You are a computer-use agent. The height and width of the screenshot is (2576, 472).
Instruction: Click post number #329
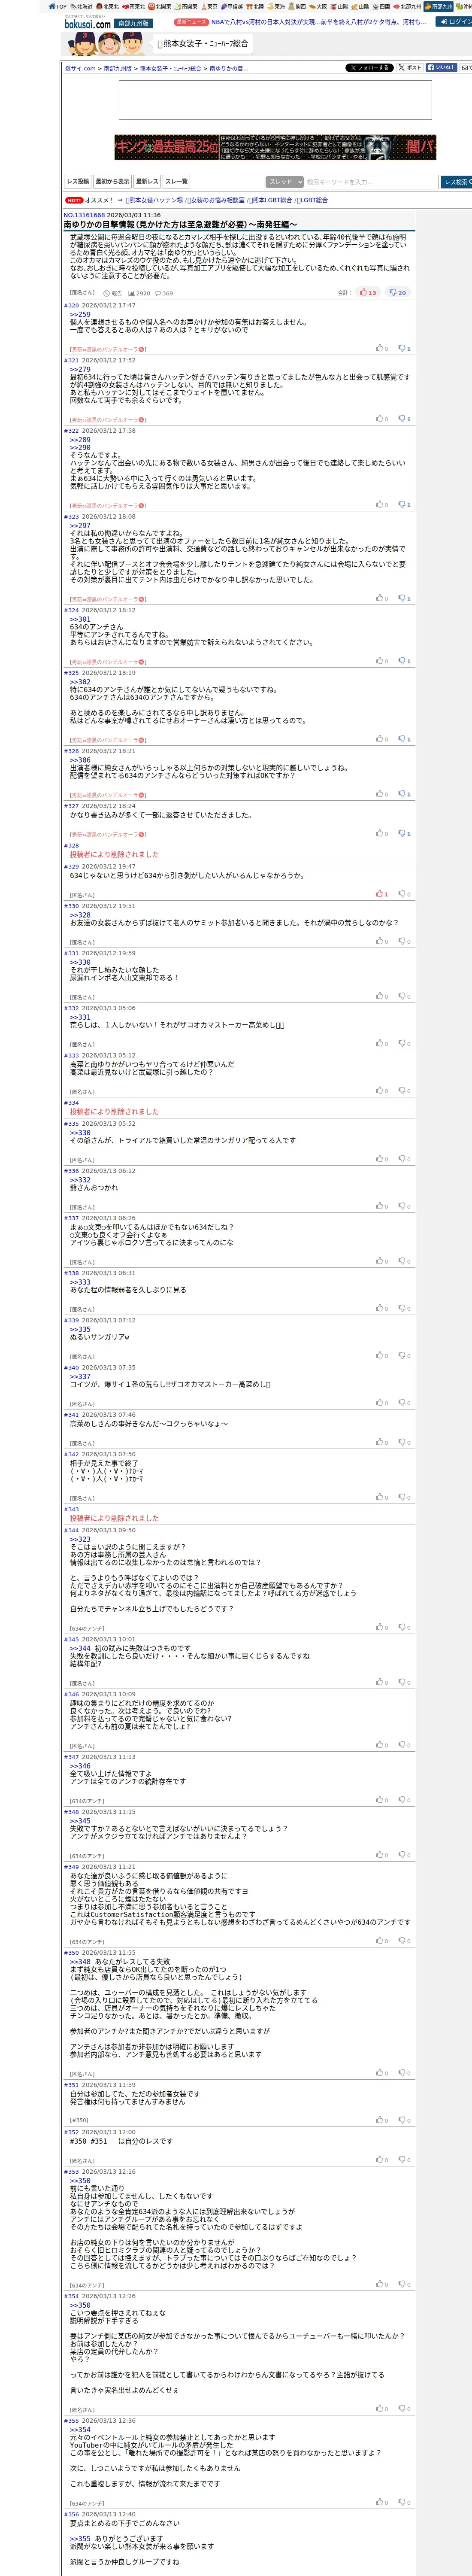(x=71, y=866)
